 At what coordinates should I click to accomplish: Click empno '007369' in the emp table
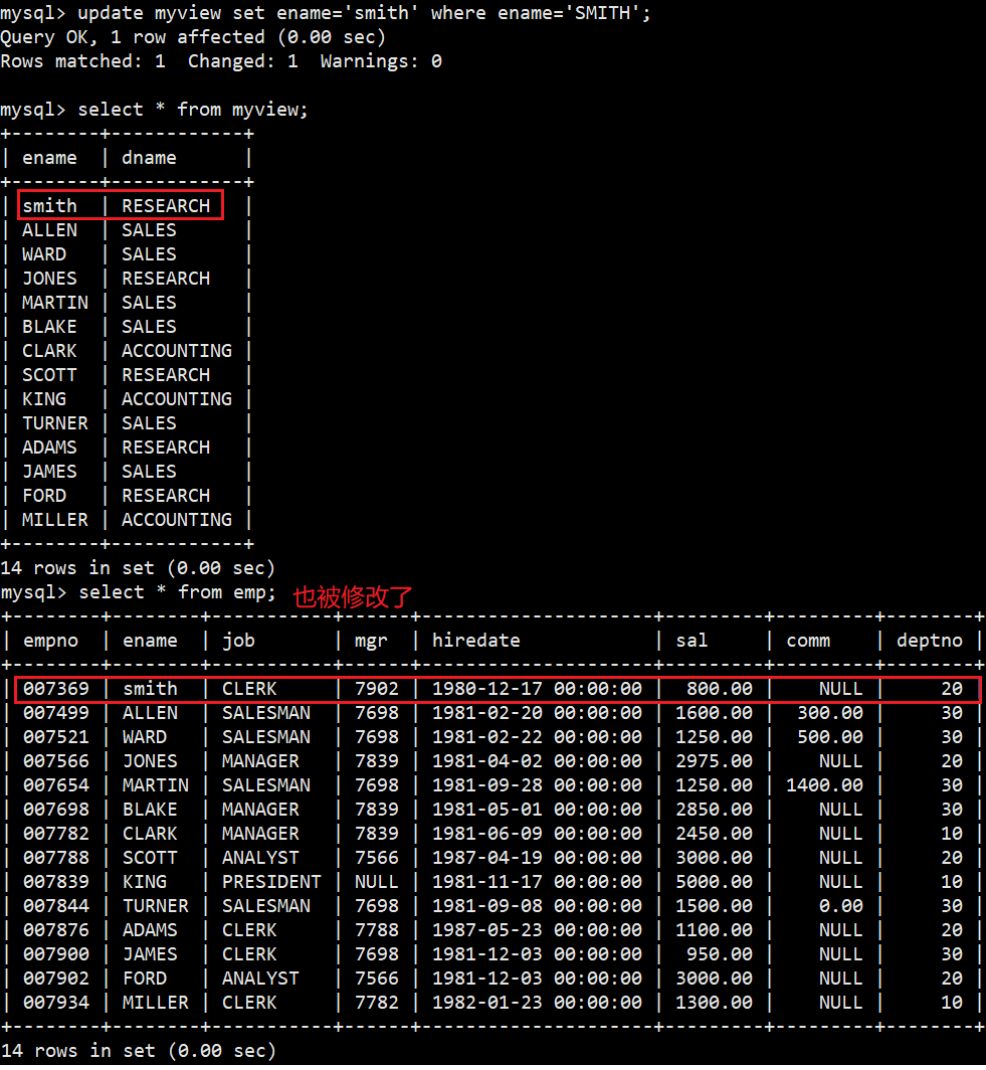[x=56, y=689]
